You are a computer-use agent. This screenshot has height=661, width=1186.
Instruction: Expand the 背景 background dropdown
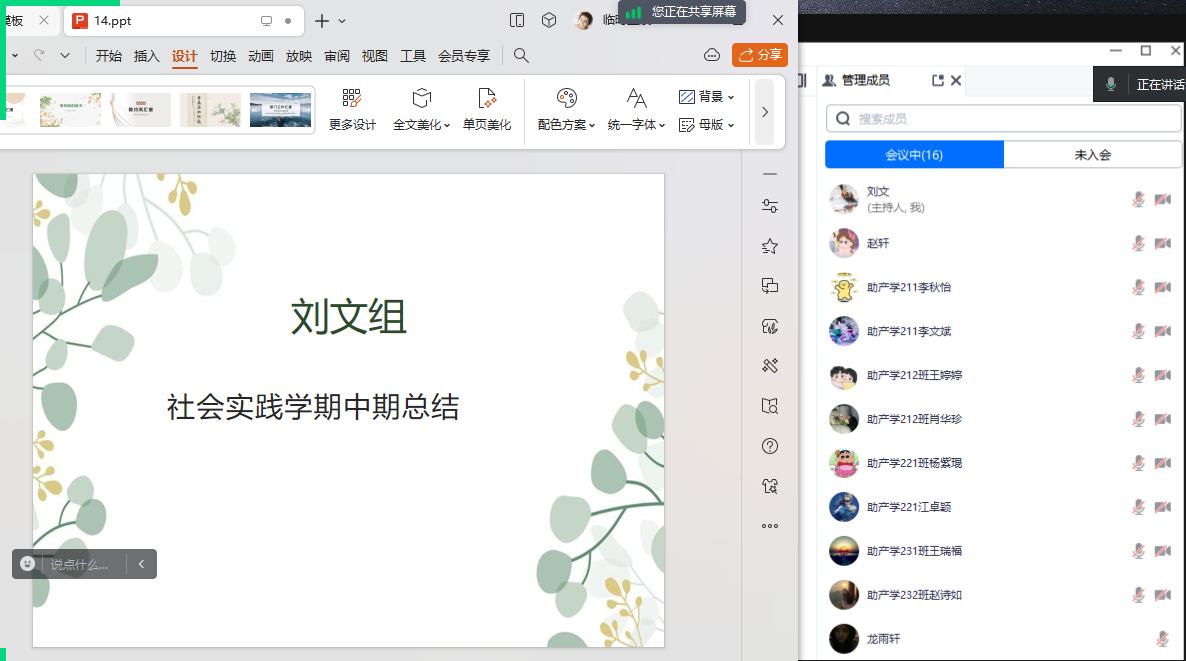(707, 97)
